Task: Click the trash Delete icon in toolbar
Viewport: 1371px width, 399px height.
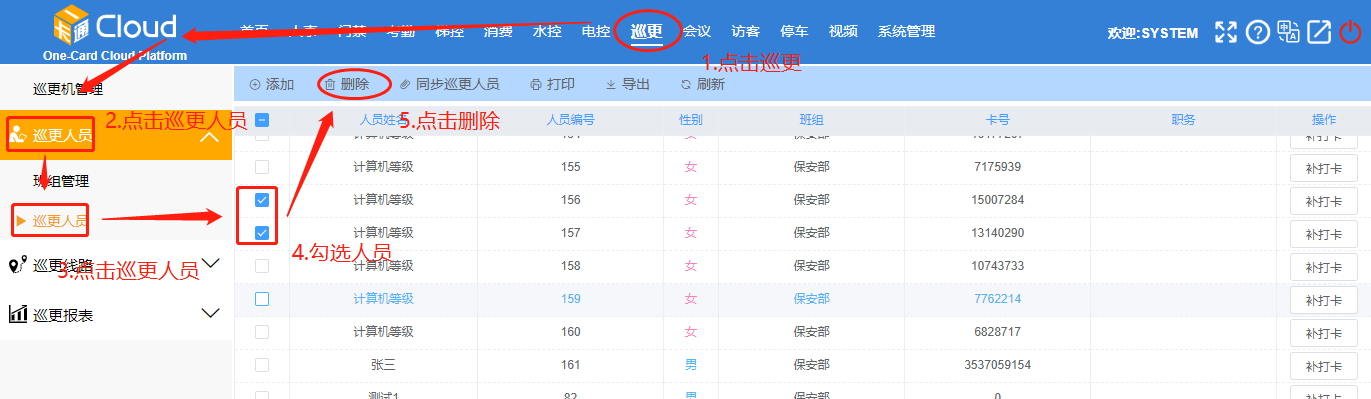Action: pyautogui.click(x=330, y=85)
